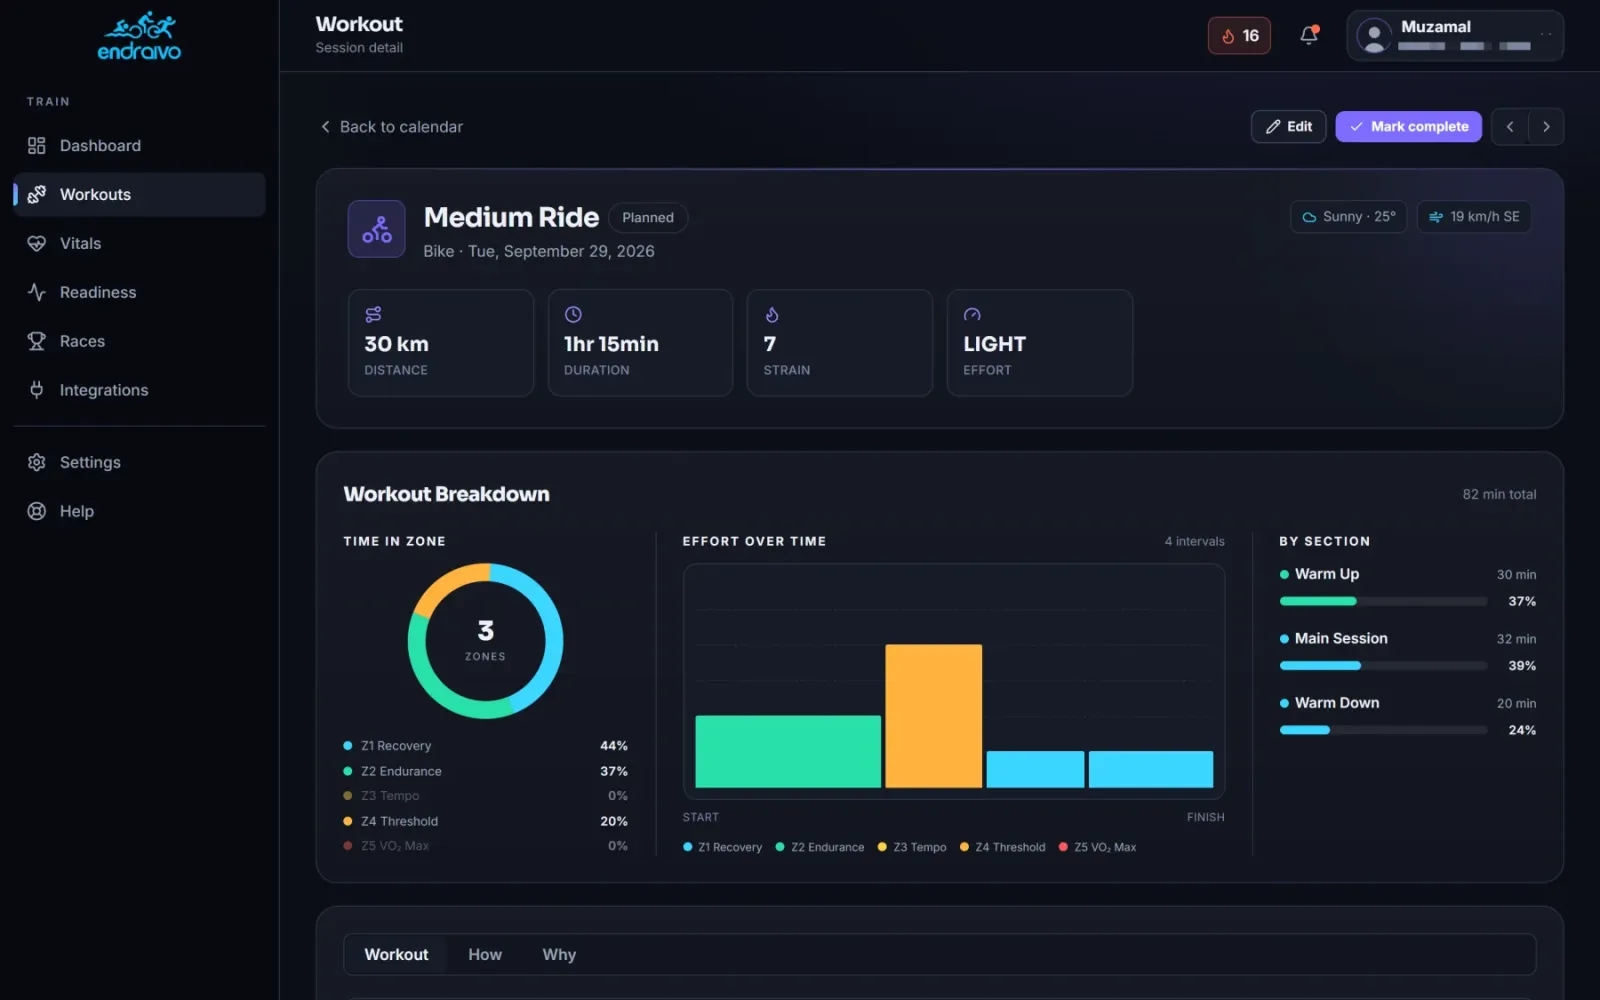Switch to the Why tab
Screen dimensions: 1600x1000
point(559,955)
